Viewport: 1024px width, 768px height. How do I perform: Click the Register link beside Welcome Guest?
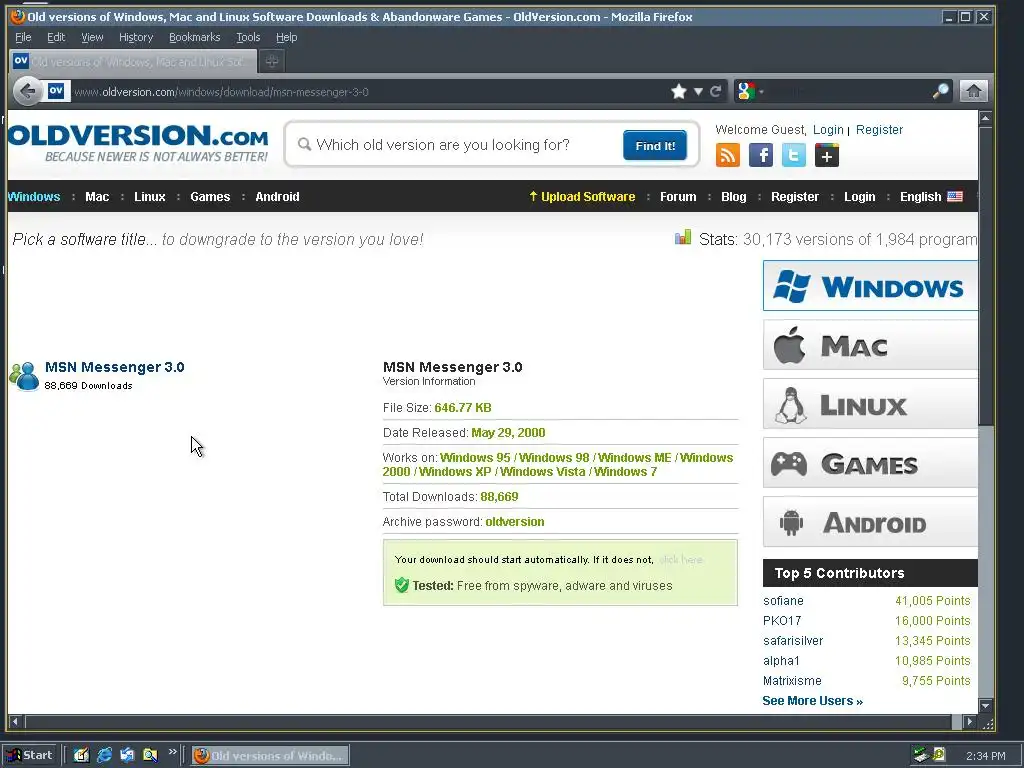(x=879, y=129)
